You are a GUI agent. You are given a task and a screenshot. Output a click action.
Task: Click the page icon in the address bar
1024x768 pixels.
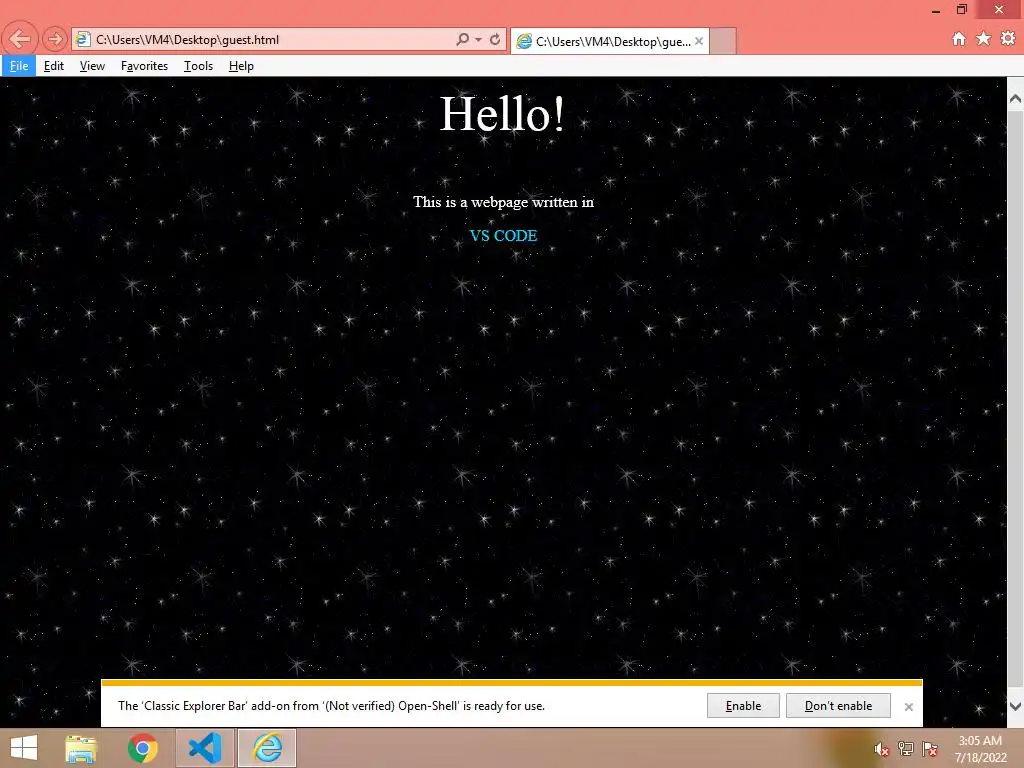83,39
